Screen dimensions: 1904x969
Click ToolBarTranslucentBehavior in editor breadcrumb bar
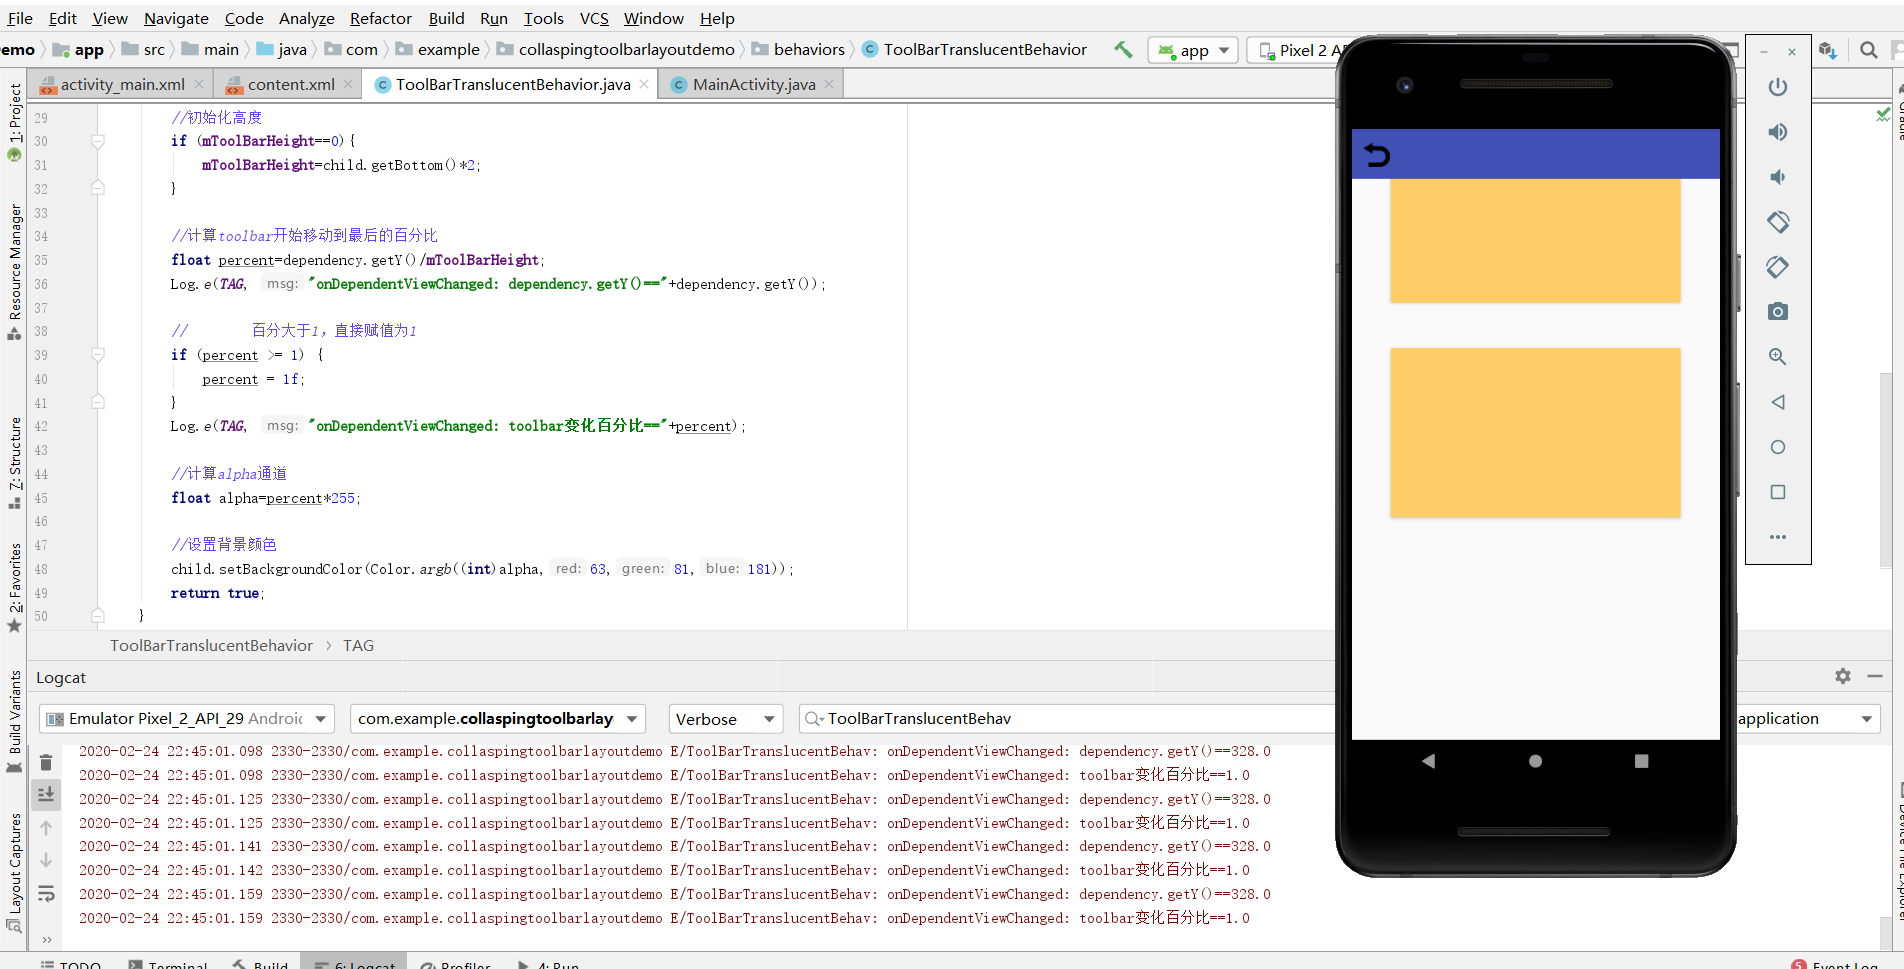211,646
